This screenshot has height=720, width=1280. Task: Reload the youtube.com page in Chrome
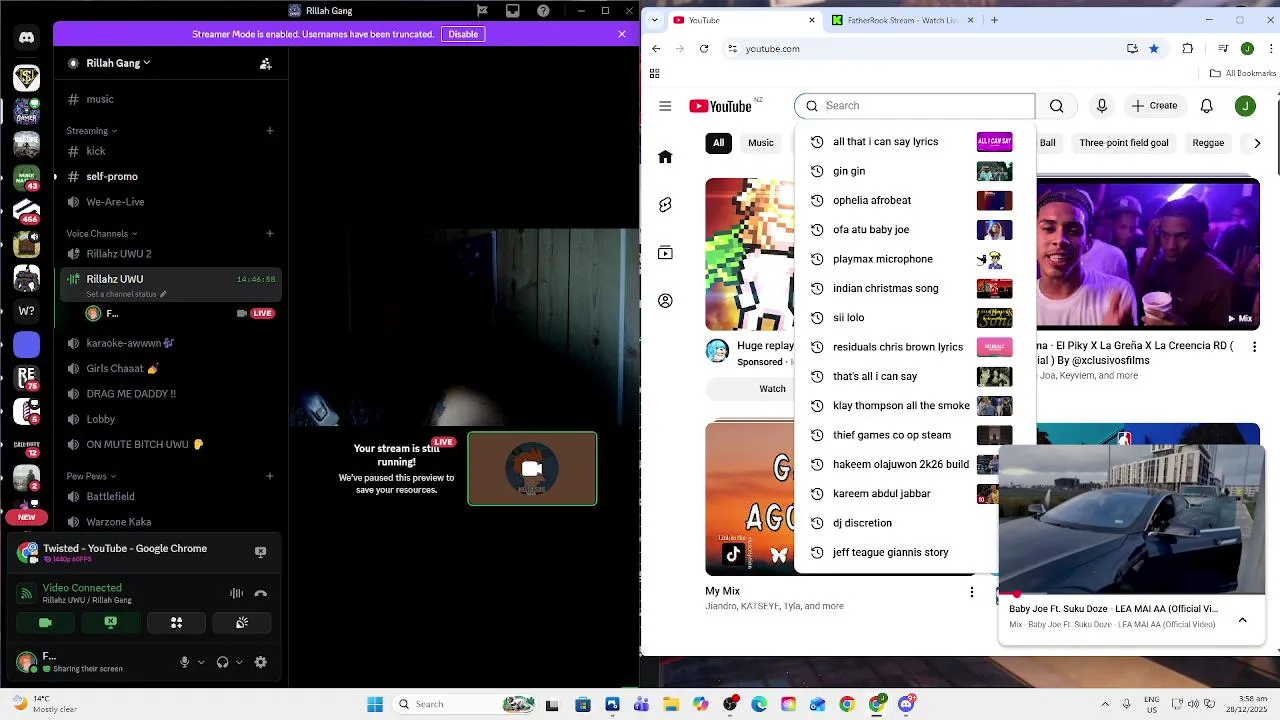[704, 49]
